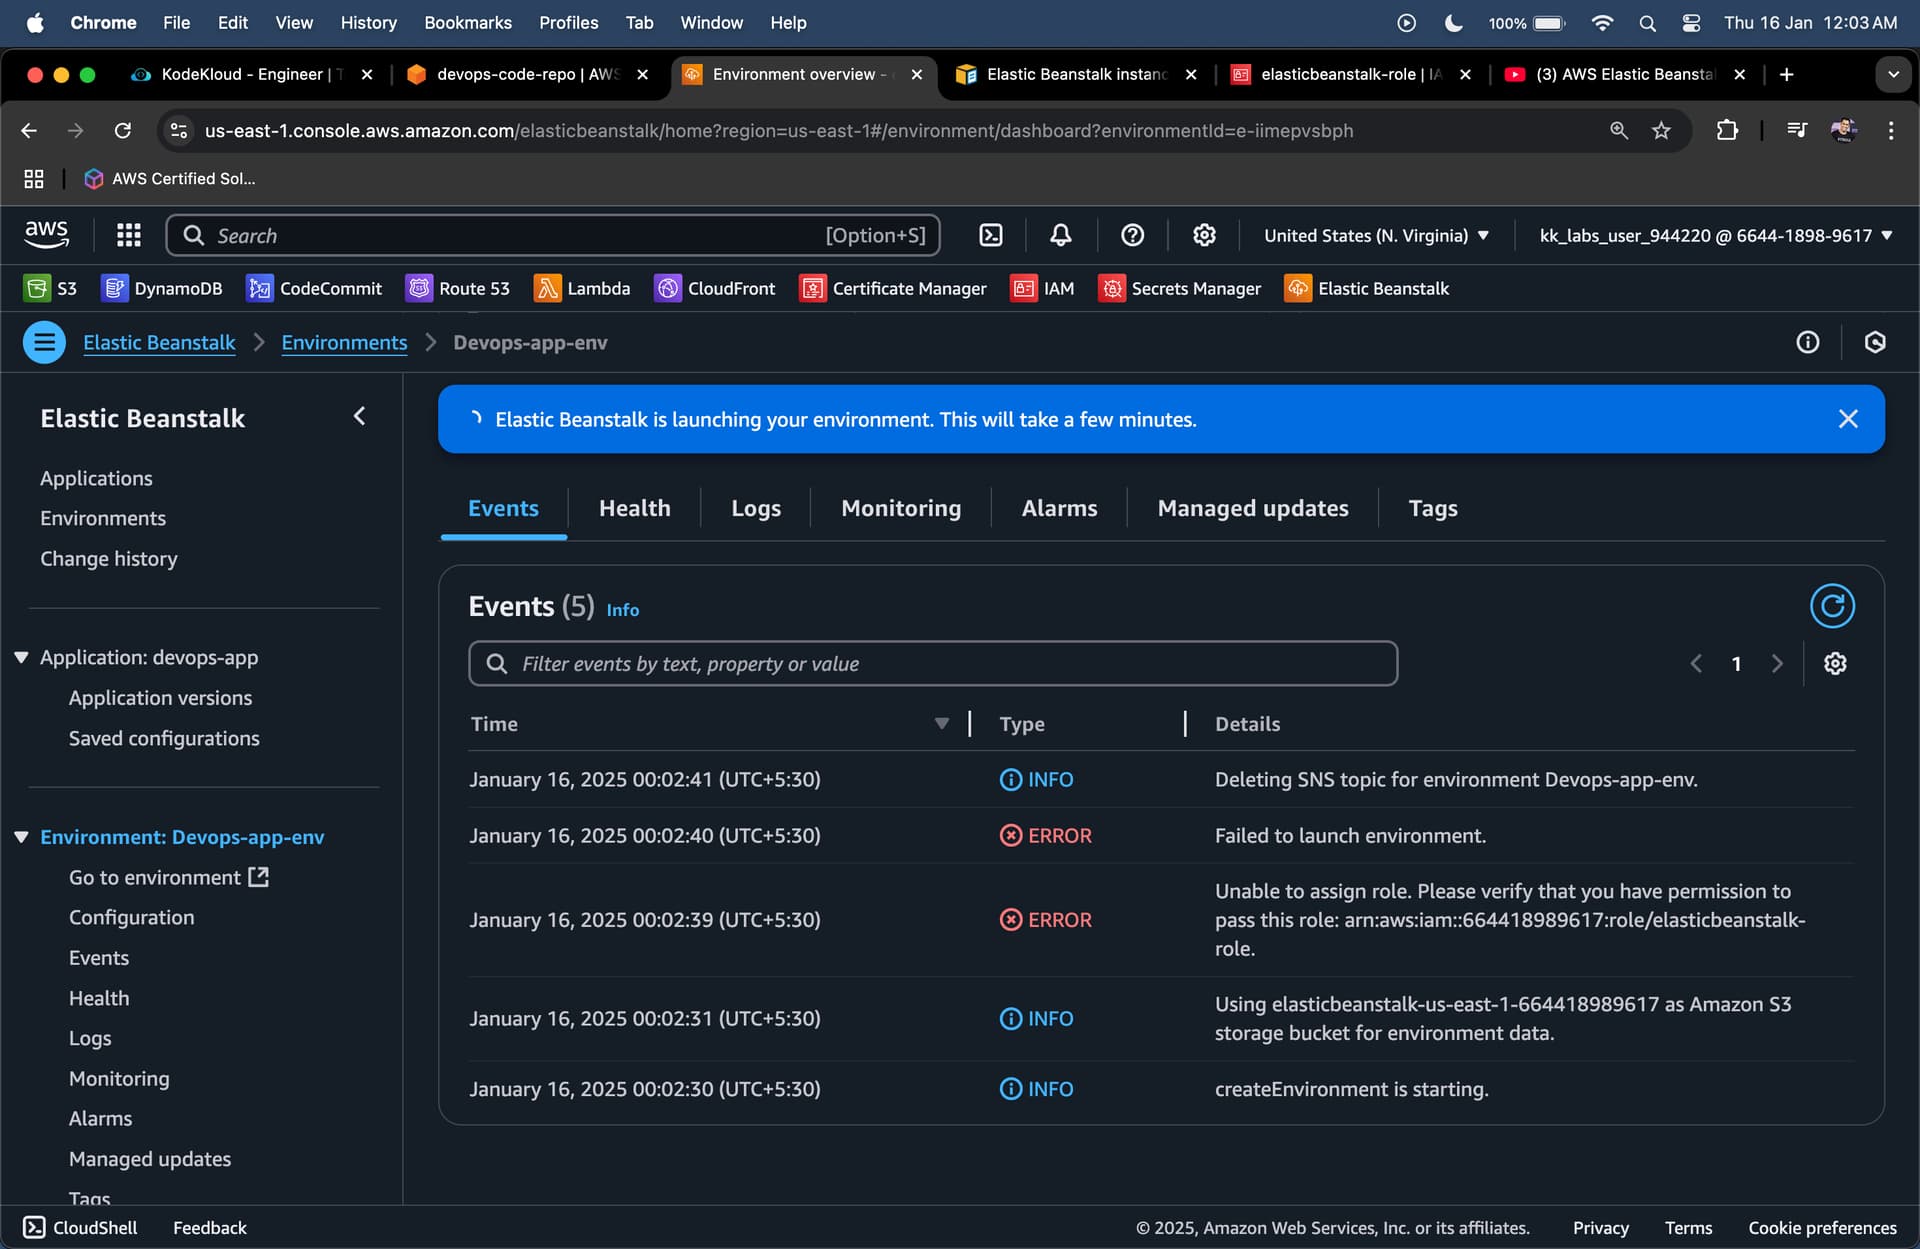1920x1249 pixels.
Task: Click the filter events search field
Action: [x=932, y=664]
